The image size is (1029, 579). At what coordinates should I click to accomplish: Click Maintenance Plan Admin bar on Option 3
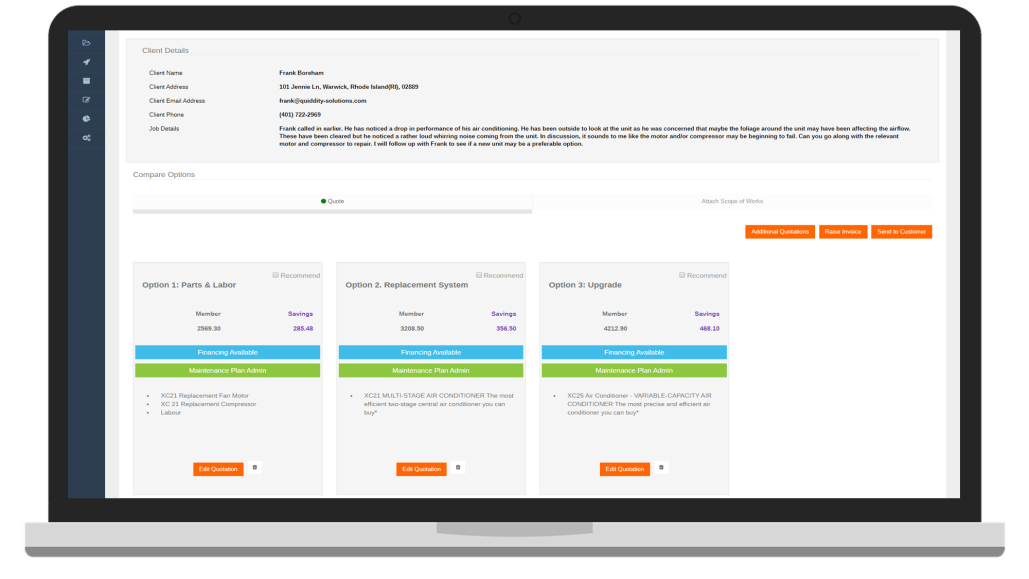click(x=634, y=371)
